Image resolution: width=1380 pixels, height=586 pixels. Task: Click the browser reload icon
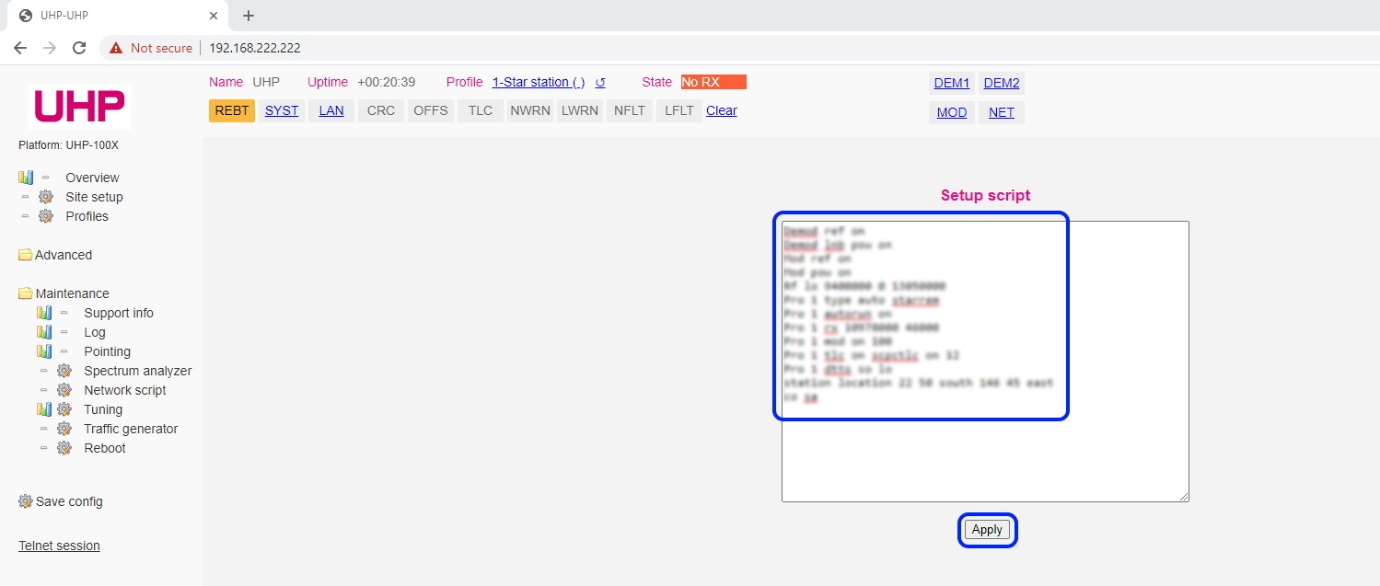tap(80, 48)
